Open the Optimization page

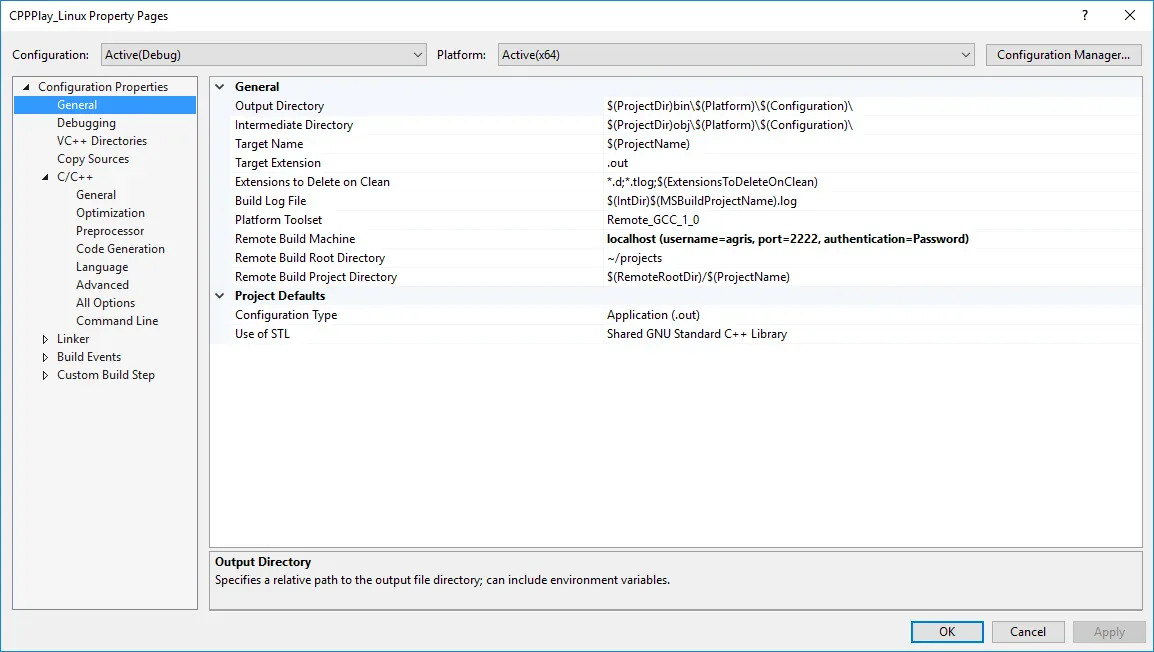coord(110,213)
